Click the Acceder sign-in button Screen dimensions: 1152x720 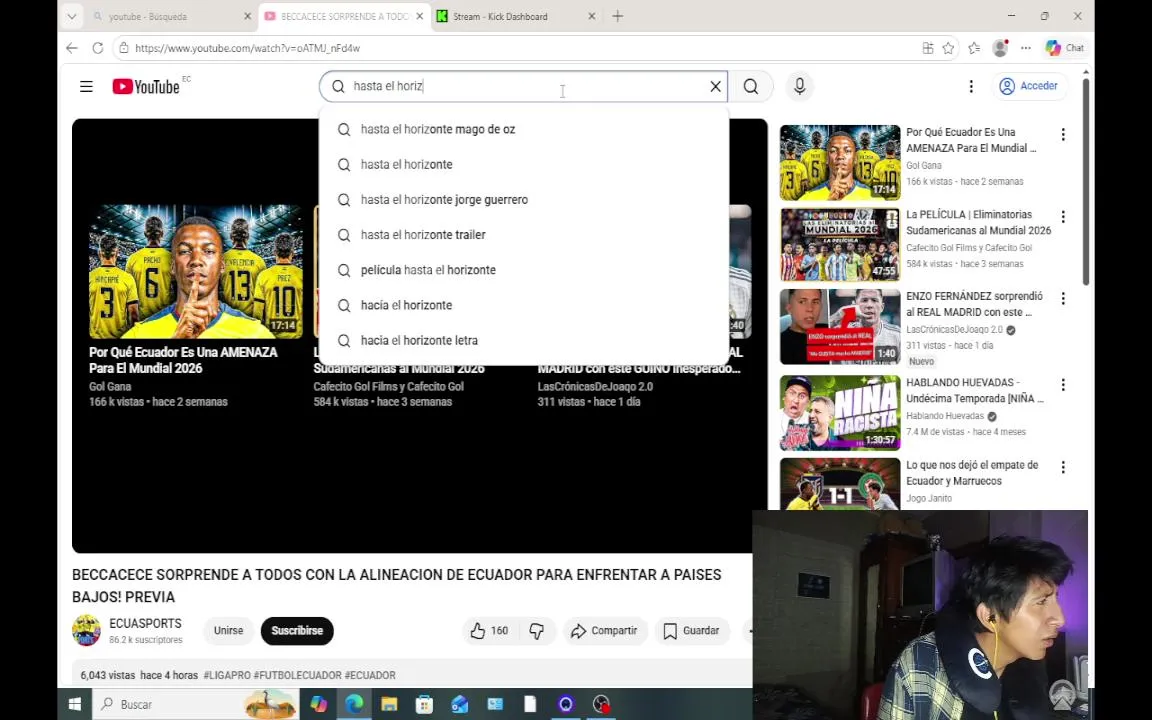(1029, 86)
